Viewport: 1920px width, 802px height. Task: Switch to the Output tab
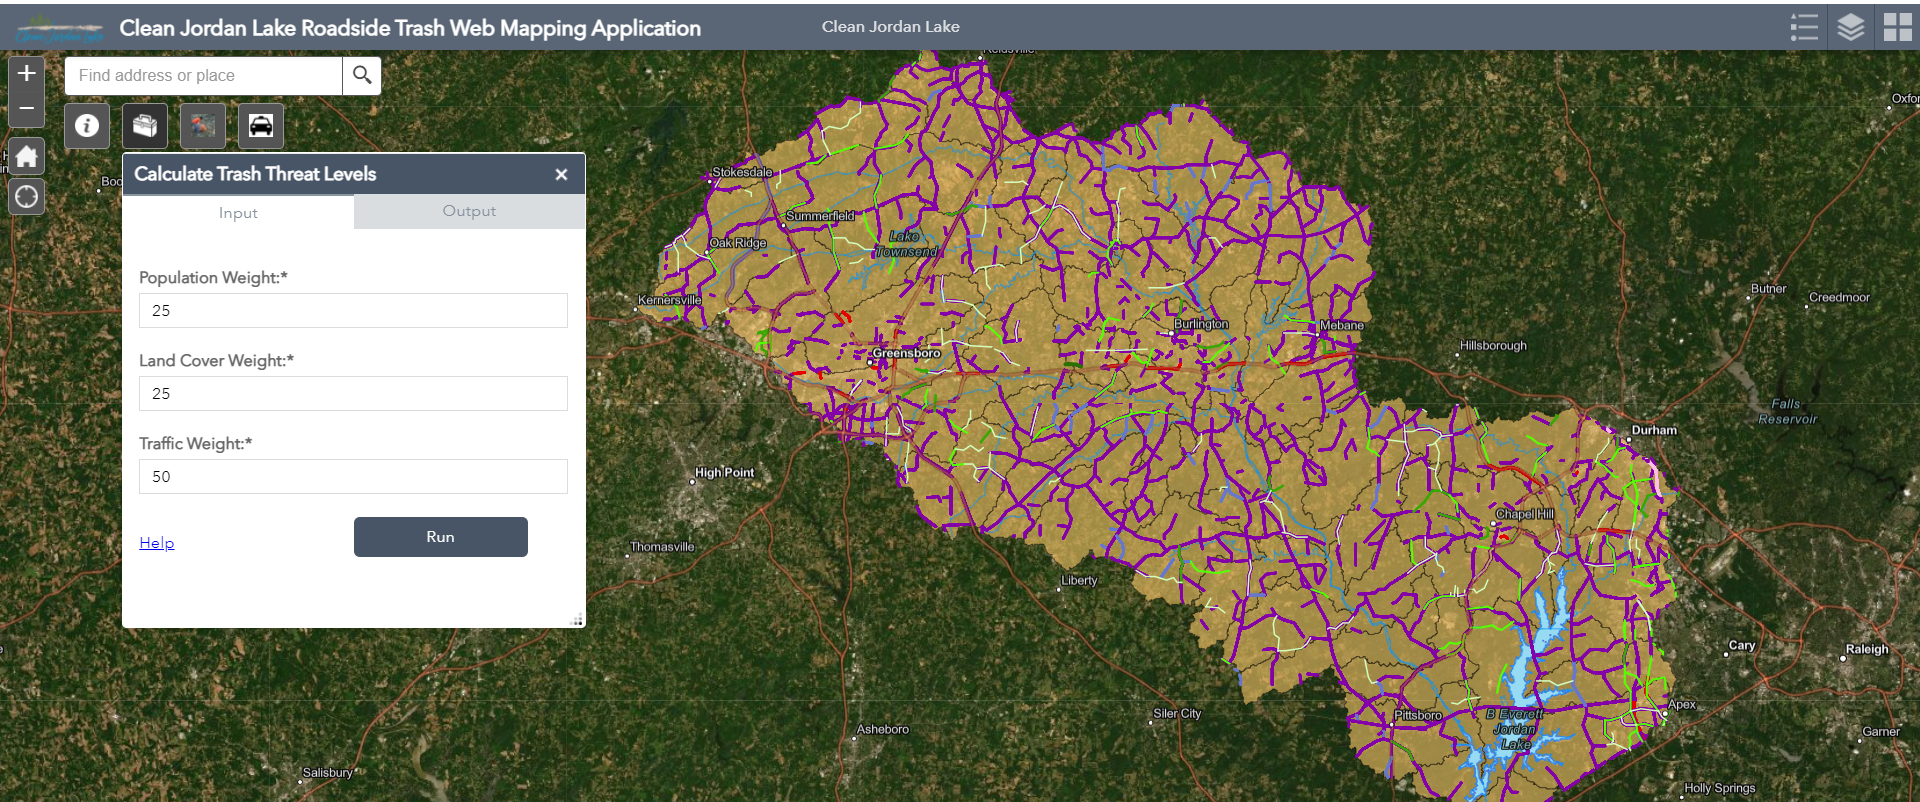[x=469, y=211]
